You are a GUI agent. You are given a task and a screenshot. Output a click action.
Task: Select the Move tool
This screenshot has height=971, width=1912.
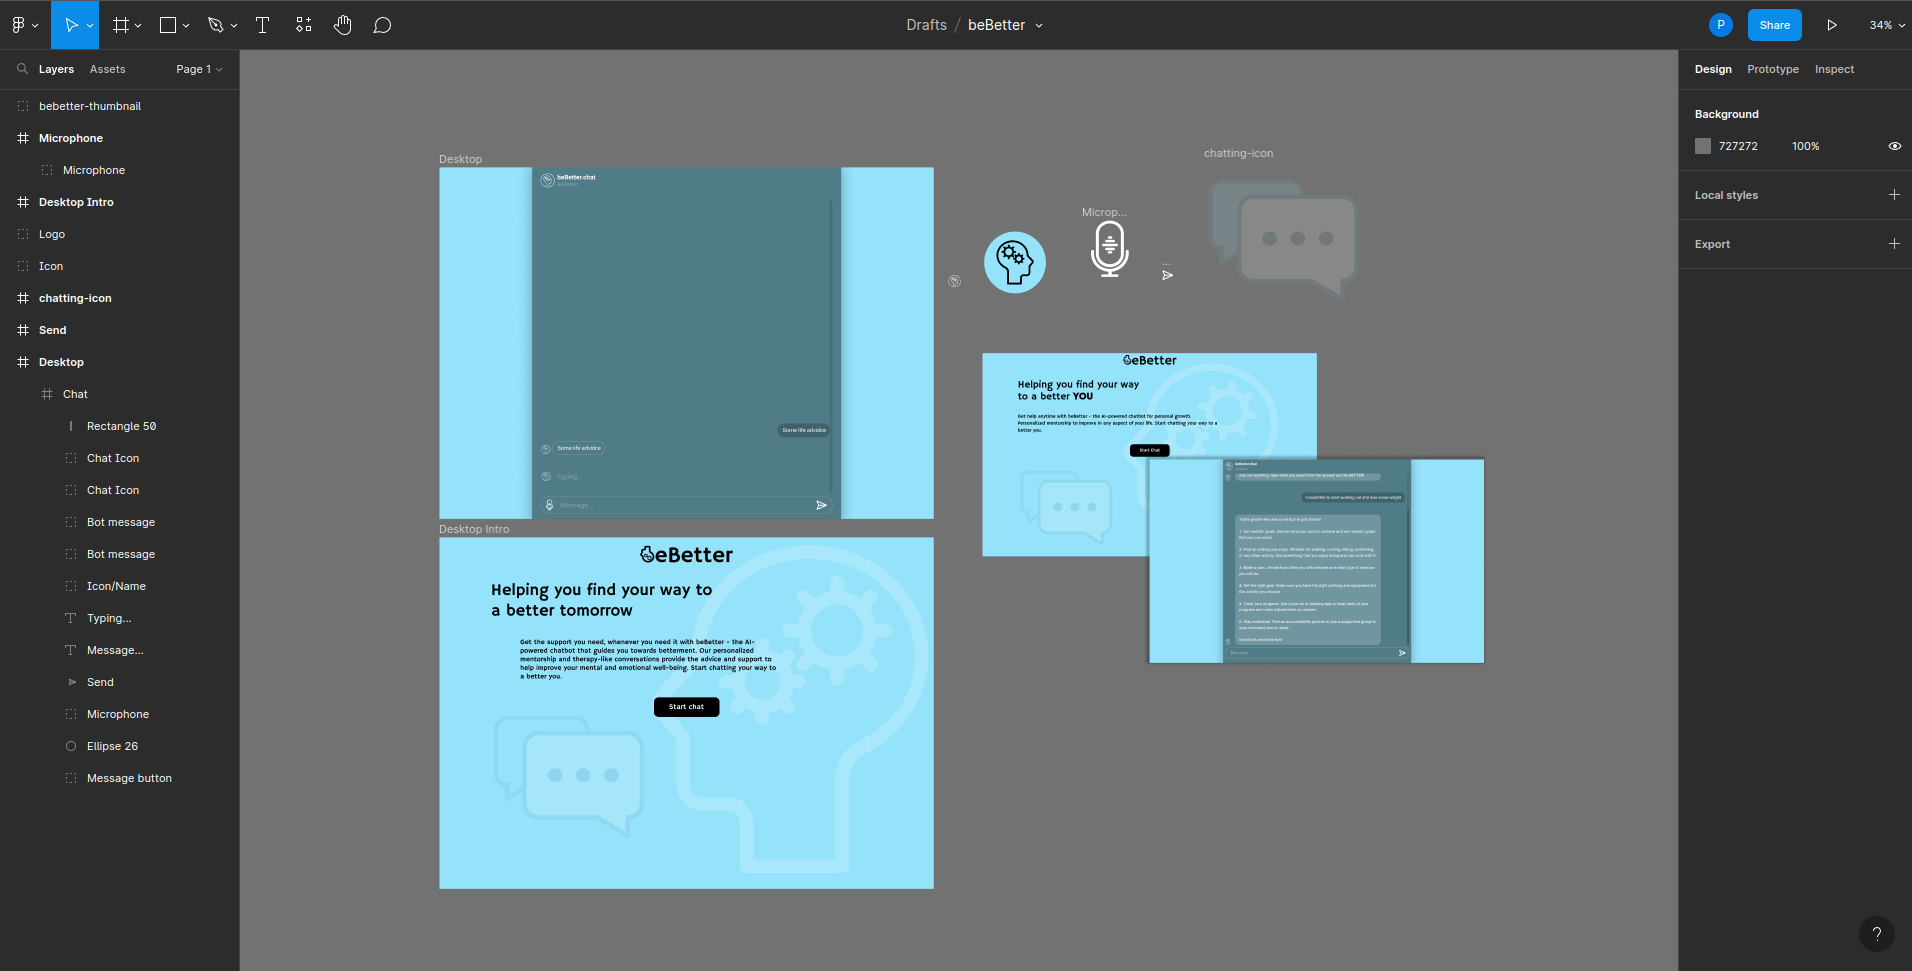[x=70, y=25]
